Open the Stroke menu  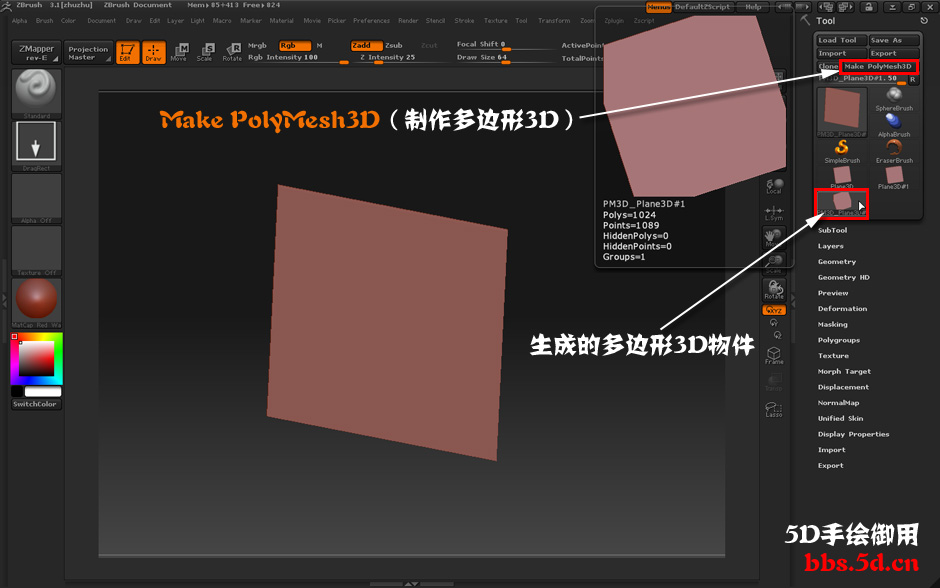[464, 20]
